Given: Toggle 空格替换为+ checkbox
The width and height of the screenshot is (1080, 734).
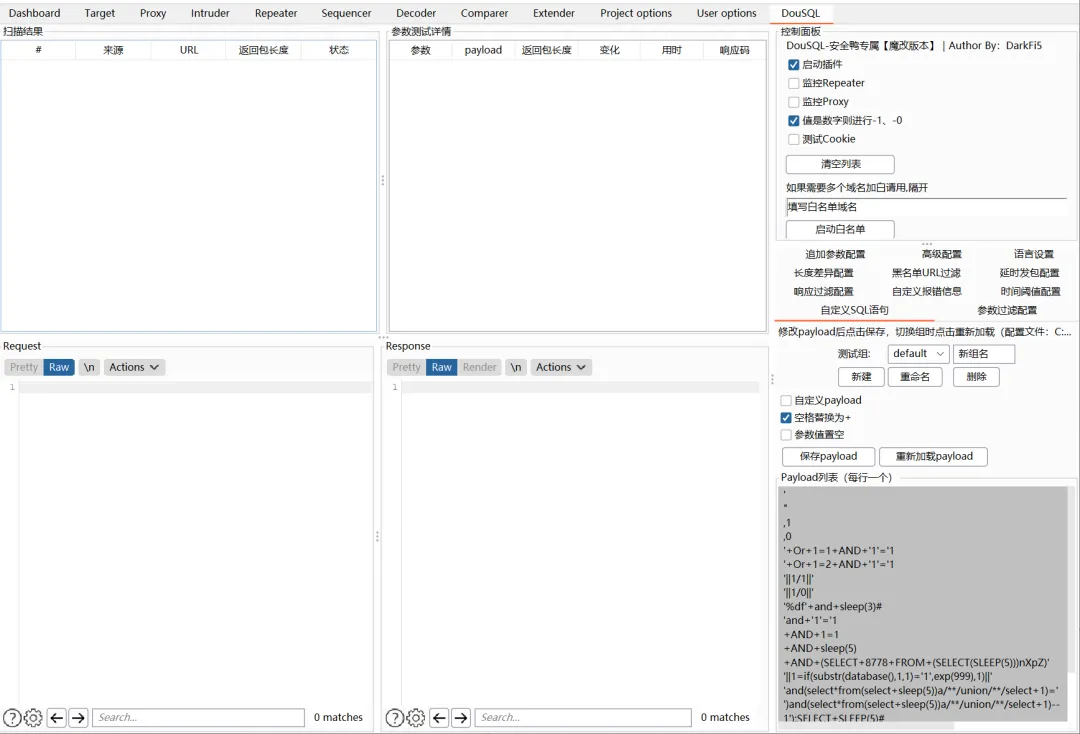Looking at the screenshot, I should 786,417.
